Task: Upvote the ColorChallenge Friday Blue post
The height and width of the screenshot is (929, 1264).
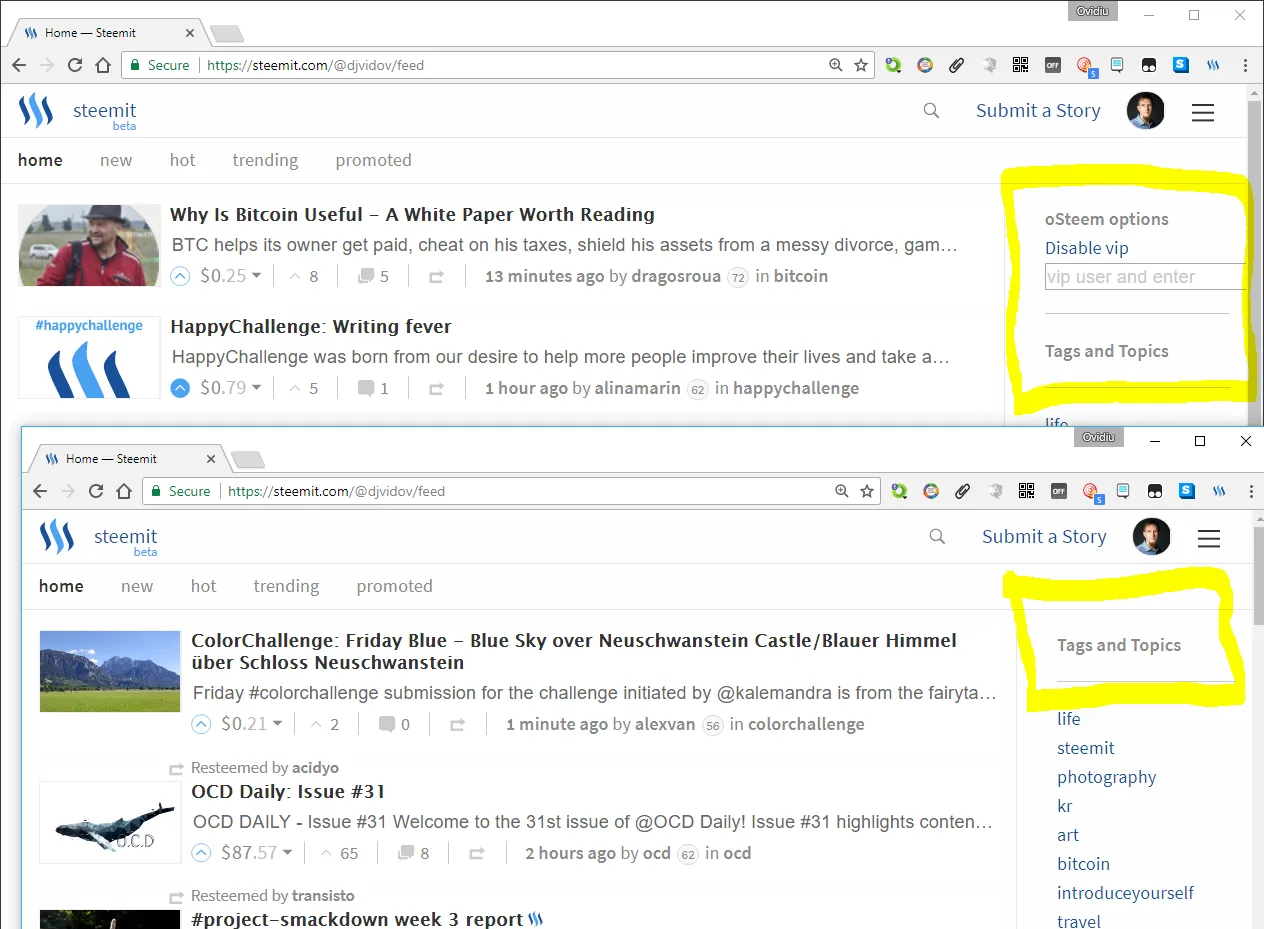Action: click(x=201, y=724)
